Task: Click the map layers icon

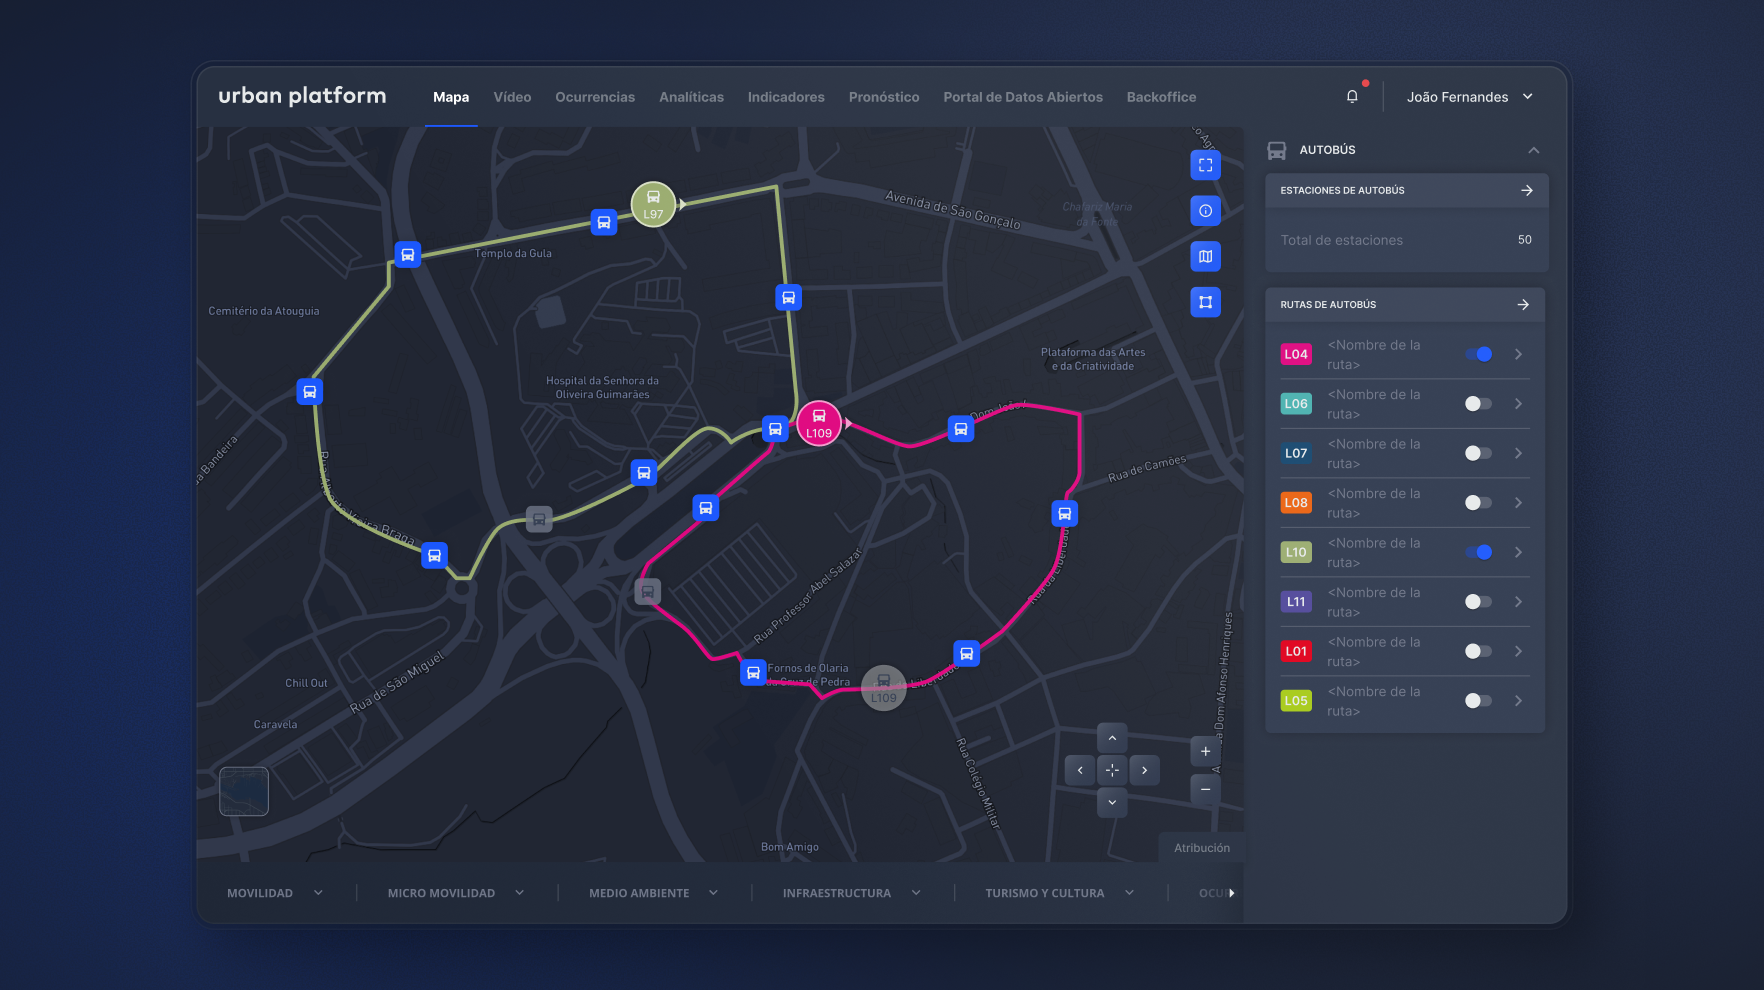Action: 1205,257
